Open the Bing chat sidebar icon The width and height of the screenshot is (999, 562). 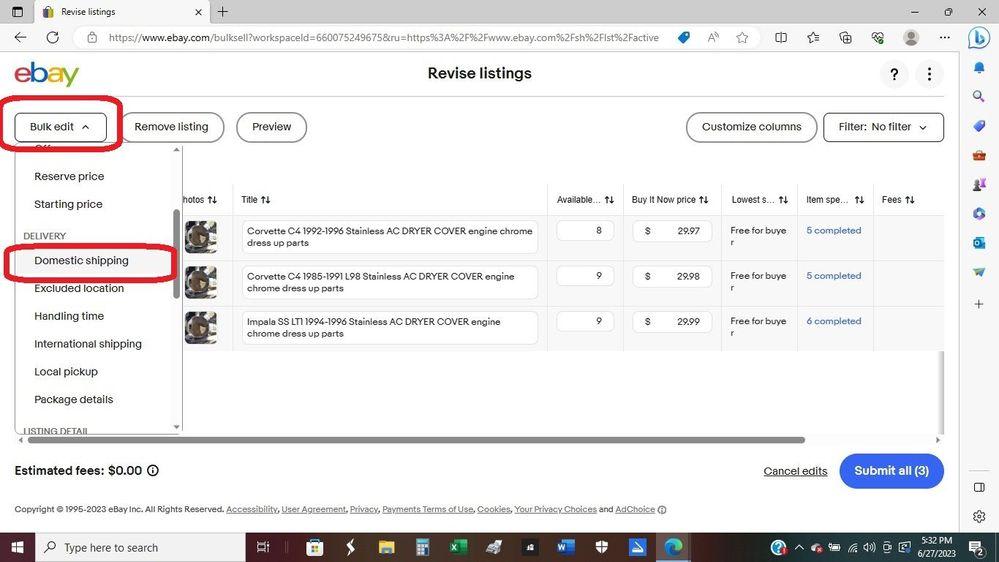pos(979,38)
